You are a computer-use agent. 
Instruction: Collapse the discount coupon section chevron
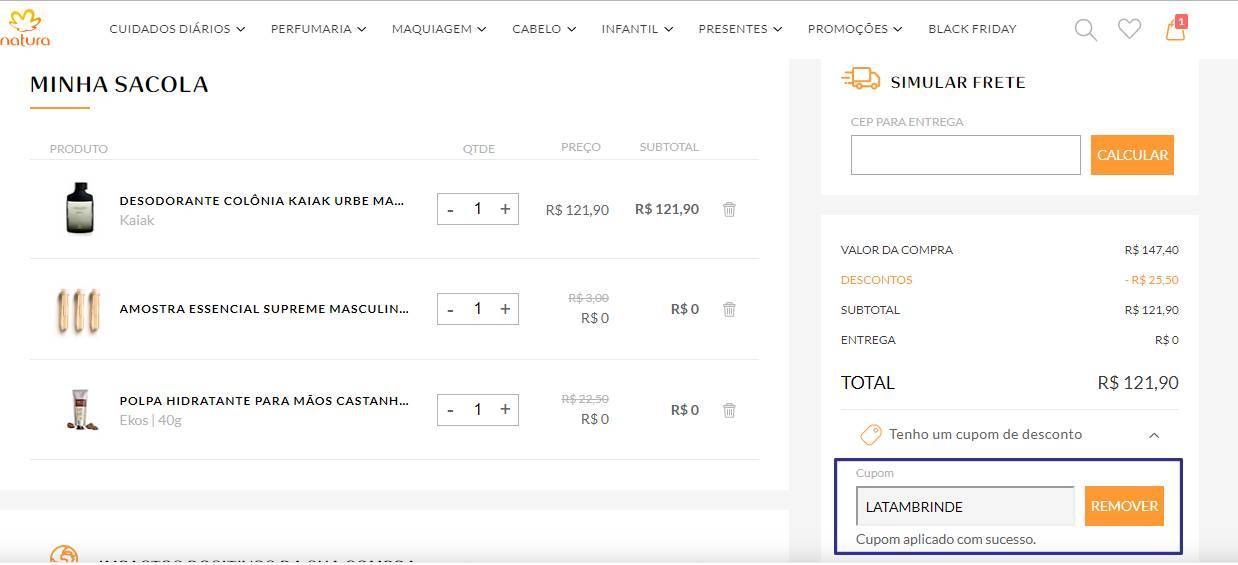tap(1154, 435)
